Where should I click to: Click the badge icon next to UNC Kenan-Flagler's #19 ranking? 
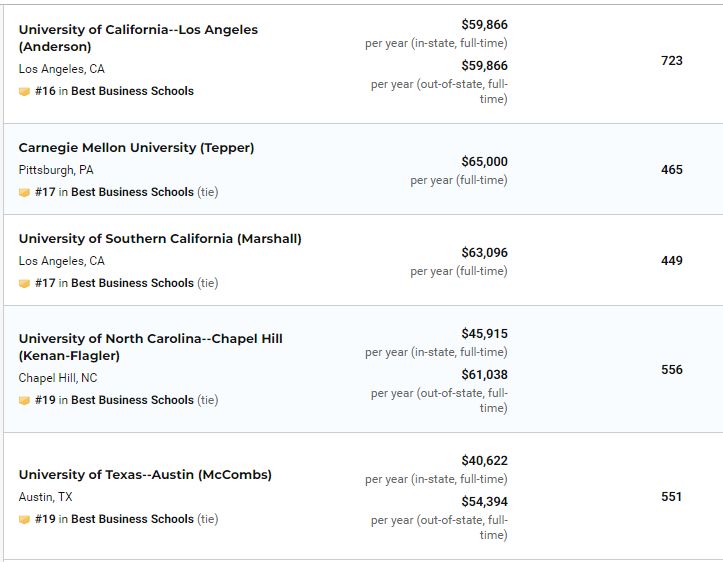point(24,400)
